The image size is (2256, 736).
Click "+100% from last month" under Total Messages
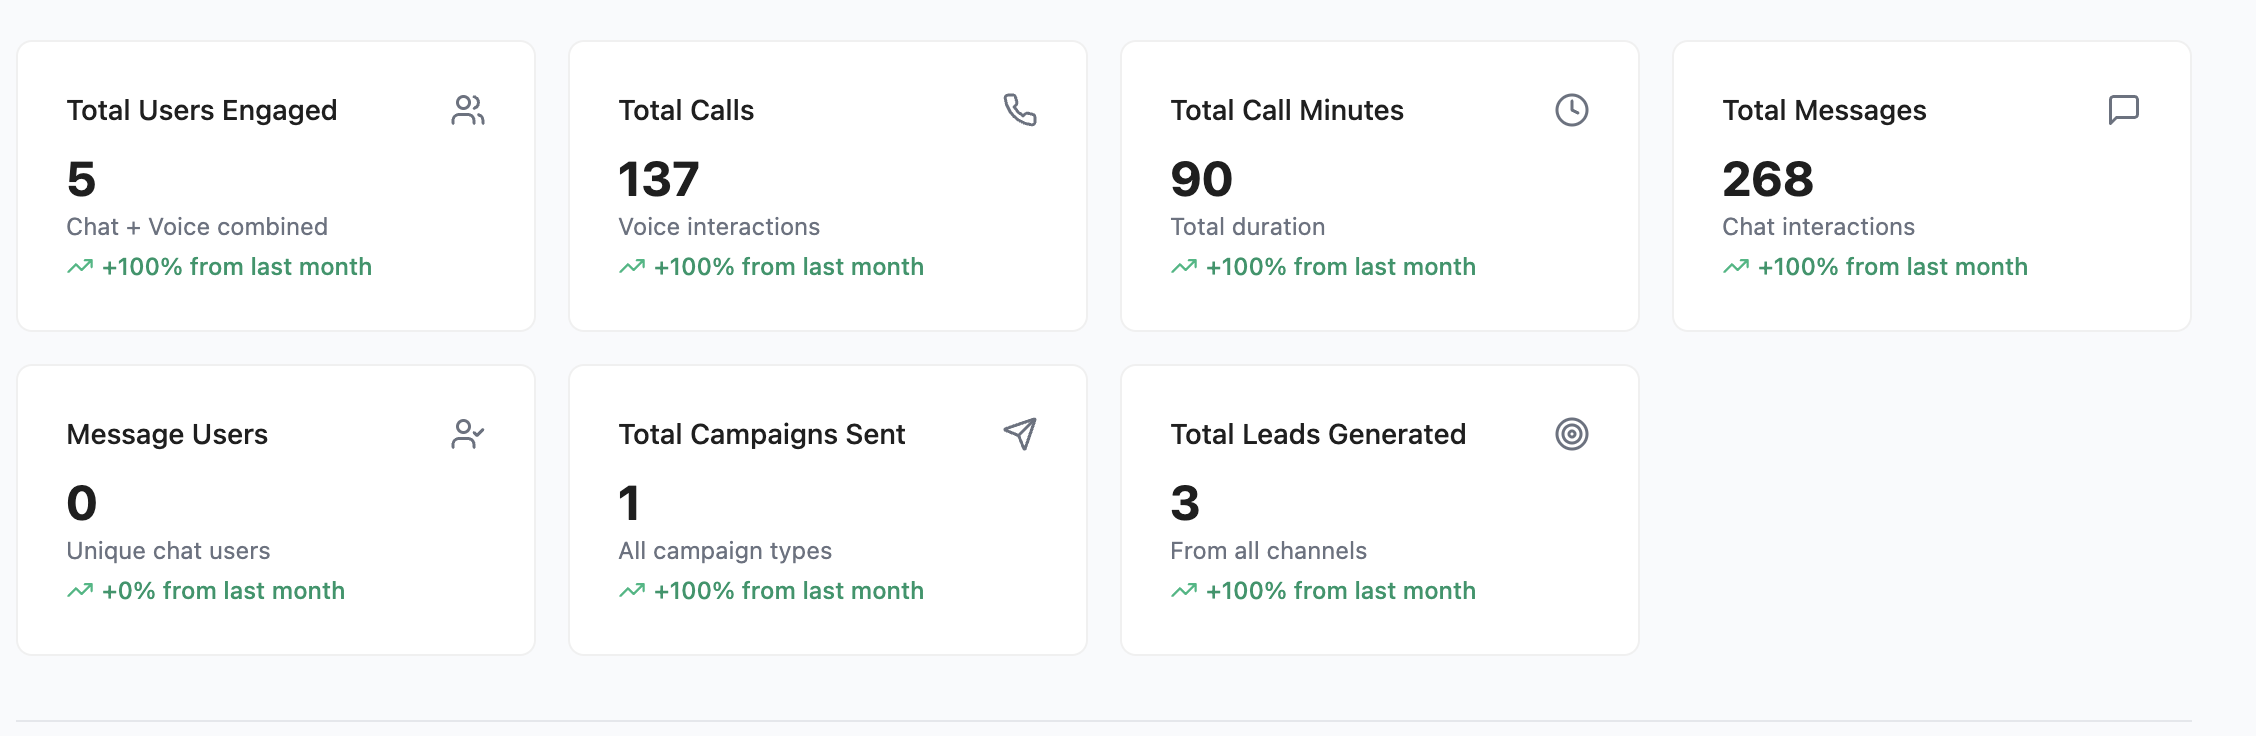point(1892,267)
